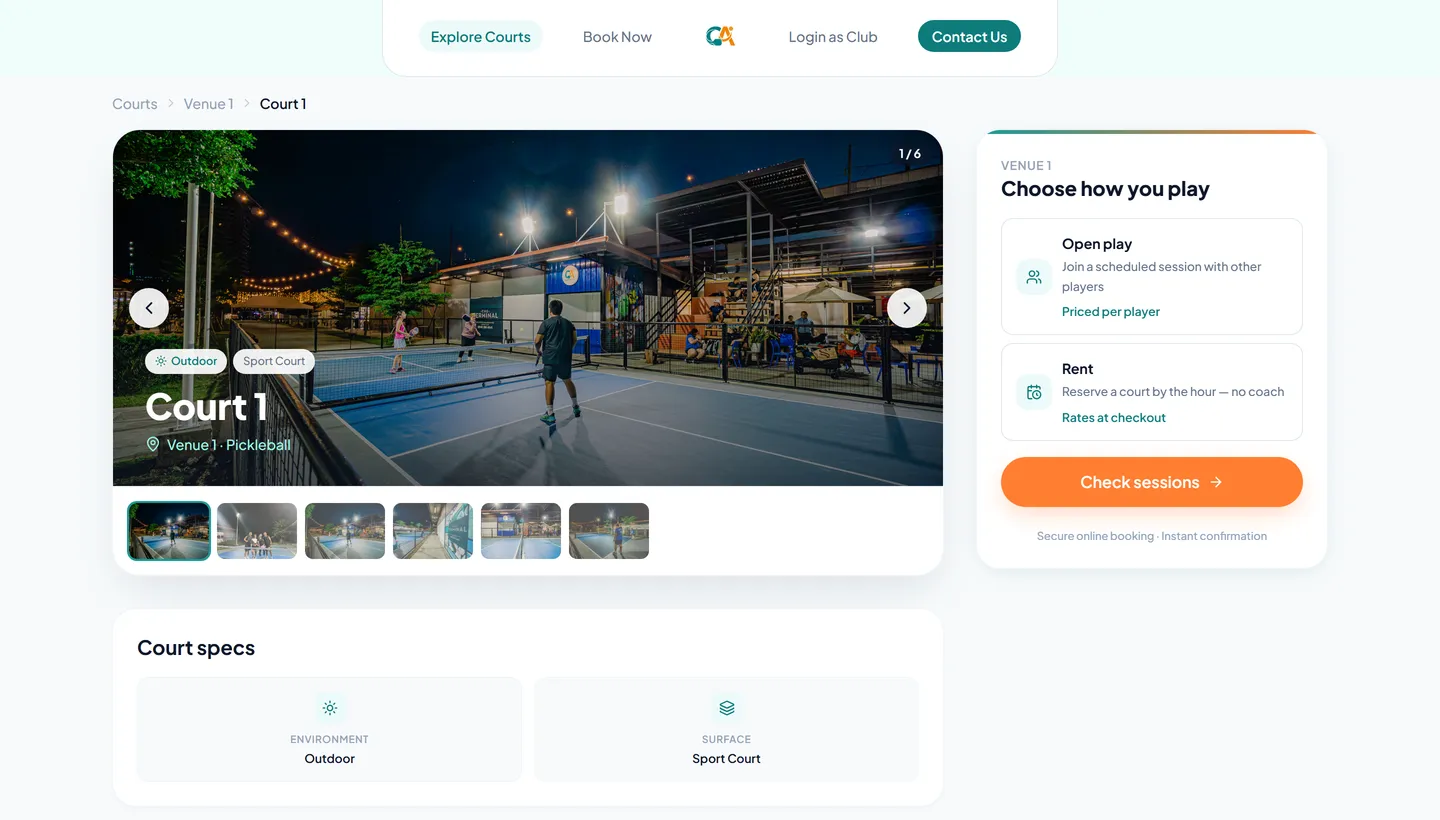
Task: Click the Check sessions button
Action: click(x=1152, y=482)
